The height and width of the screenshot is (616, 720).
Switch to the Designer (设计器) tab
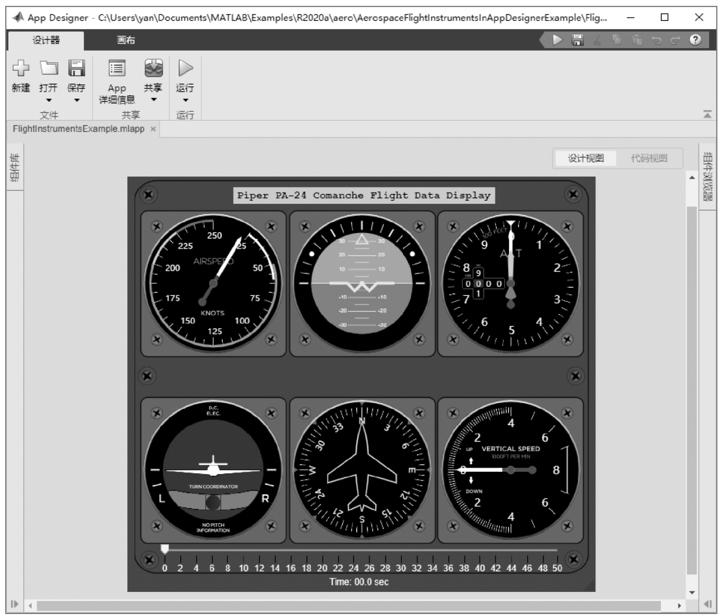[46, 40]
